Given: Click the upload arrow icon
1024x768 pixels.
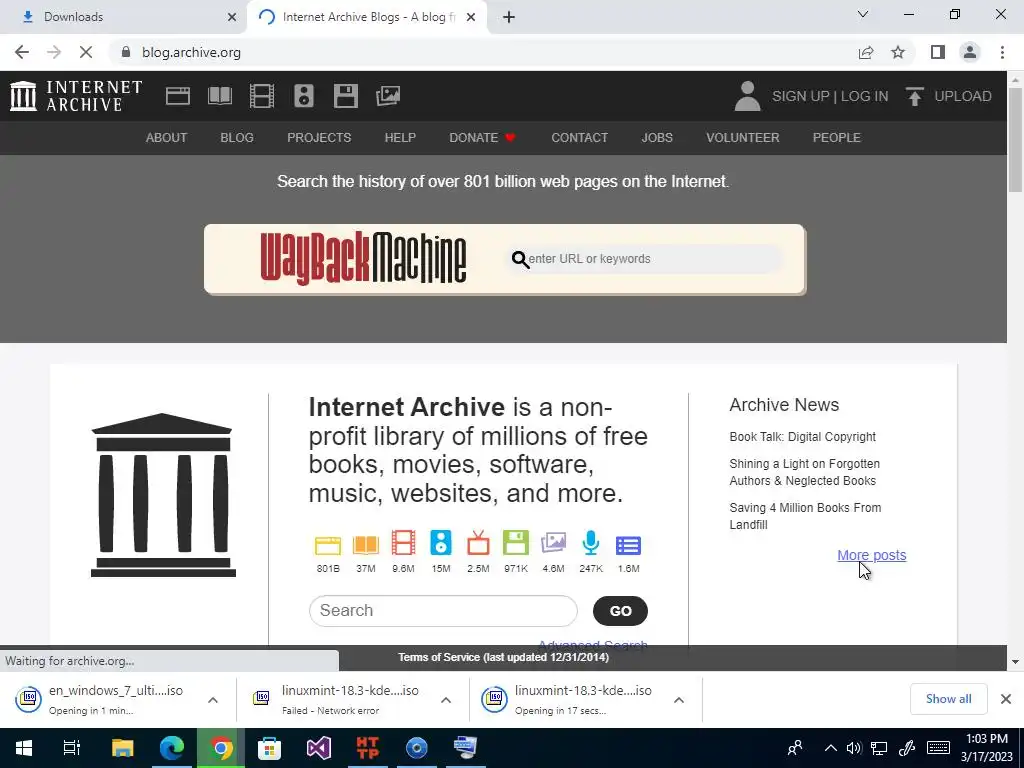Looking at the screenshot, I should [x=914, y=96].
